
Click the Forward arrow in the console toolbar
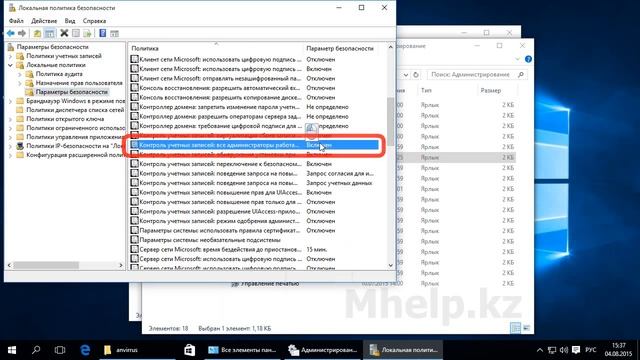coord(22,33)
